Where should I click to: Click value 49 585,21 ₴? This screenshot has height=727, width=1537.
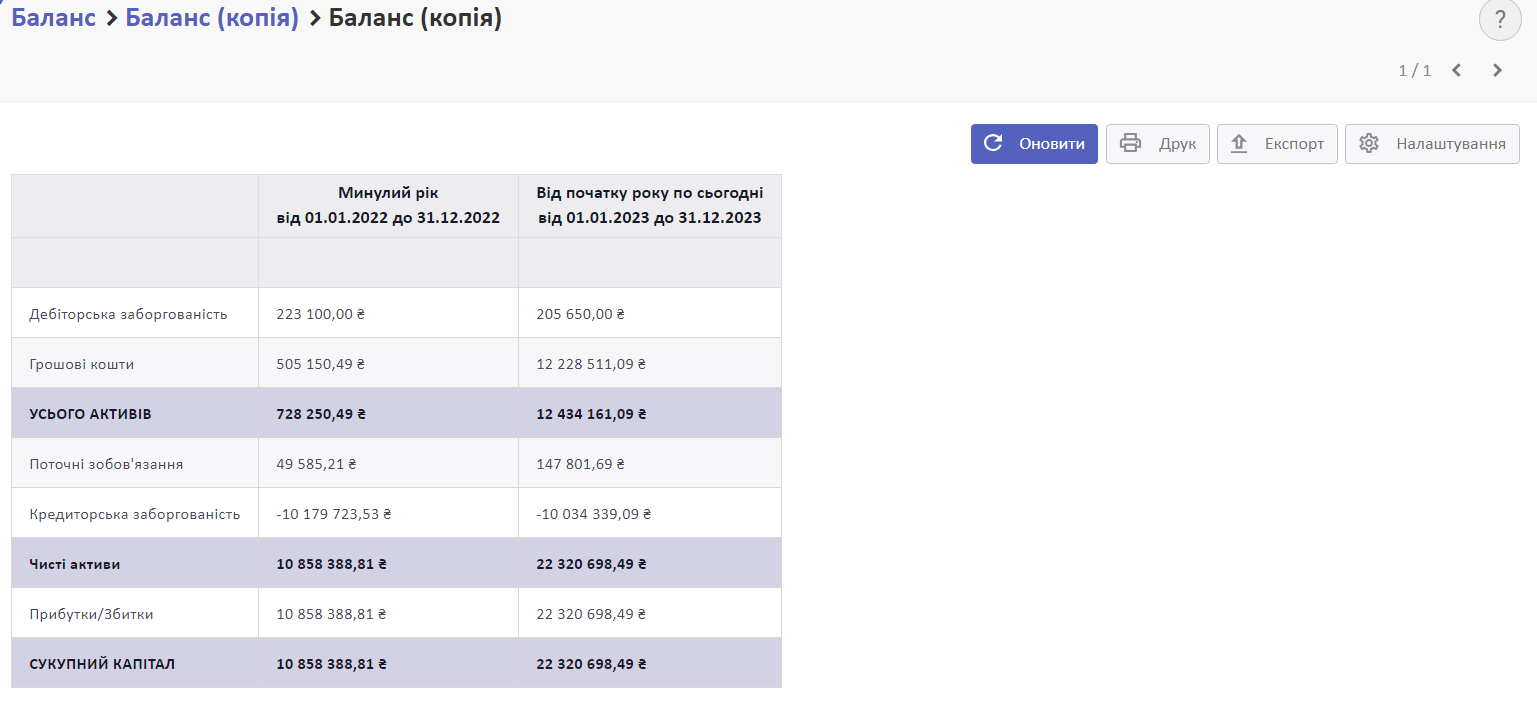click(x=316, y=464)
